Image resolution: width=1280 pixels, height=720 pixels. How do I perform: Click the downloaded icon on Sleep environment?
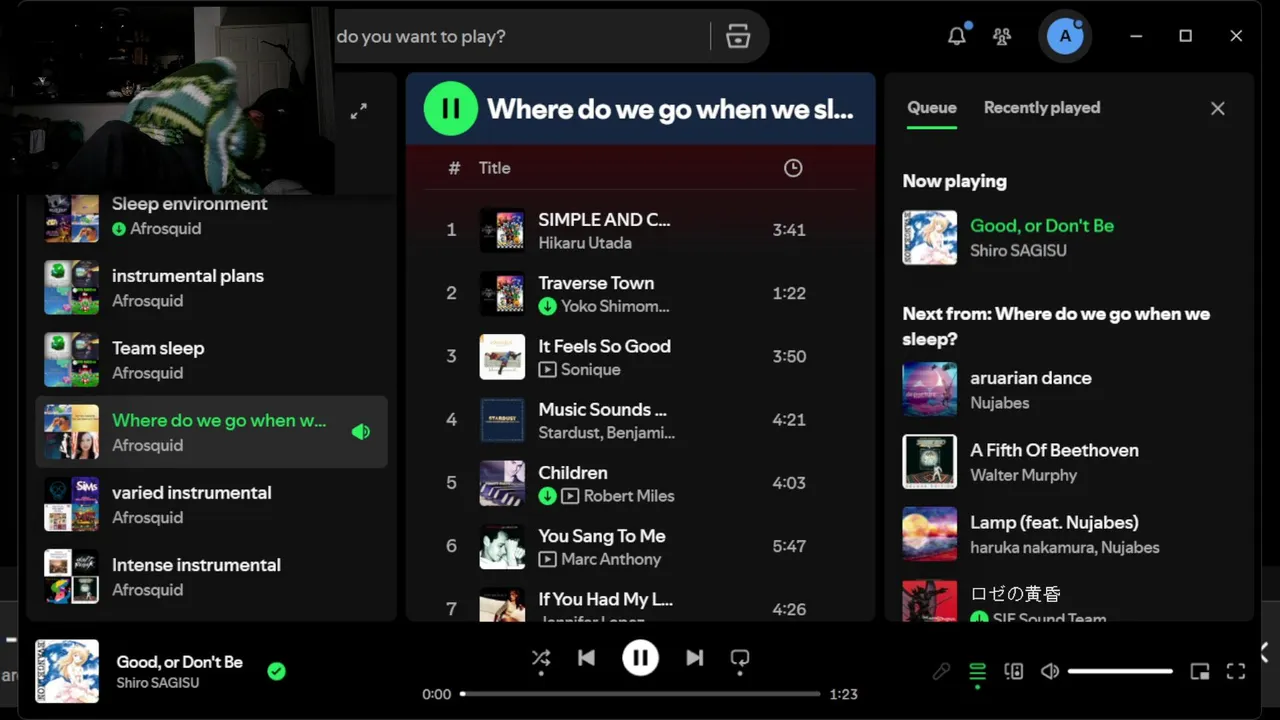click(x=119, y=229)
